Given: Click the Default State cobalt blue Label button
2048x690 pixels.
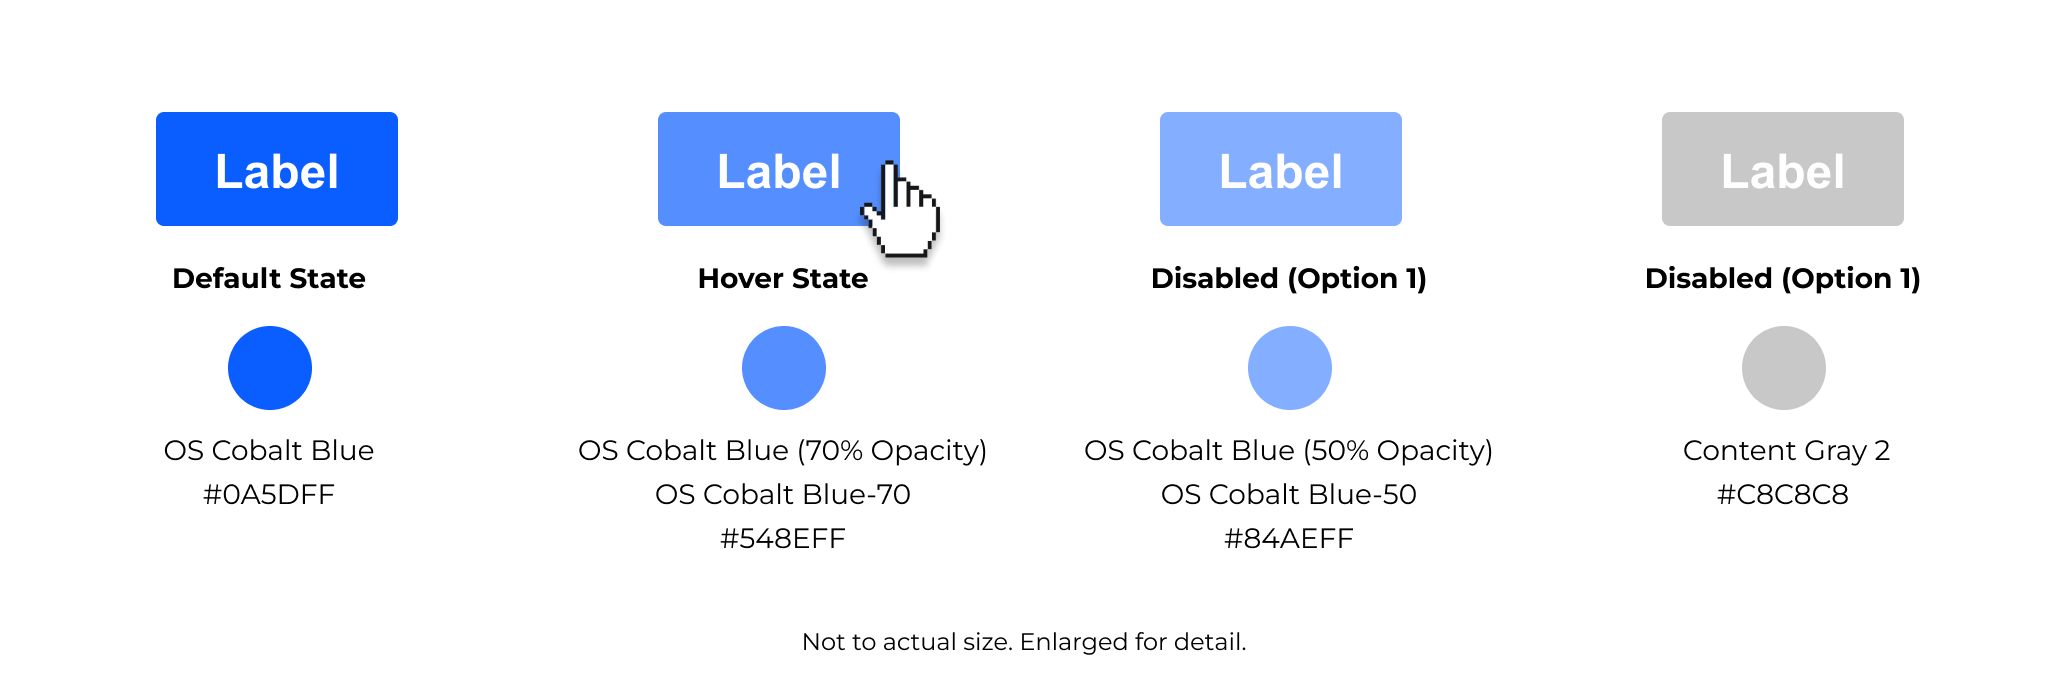Looking at the screenshot, I should (277, 169).
